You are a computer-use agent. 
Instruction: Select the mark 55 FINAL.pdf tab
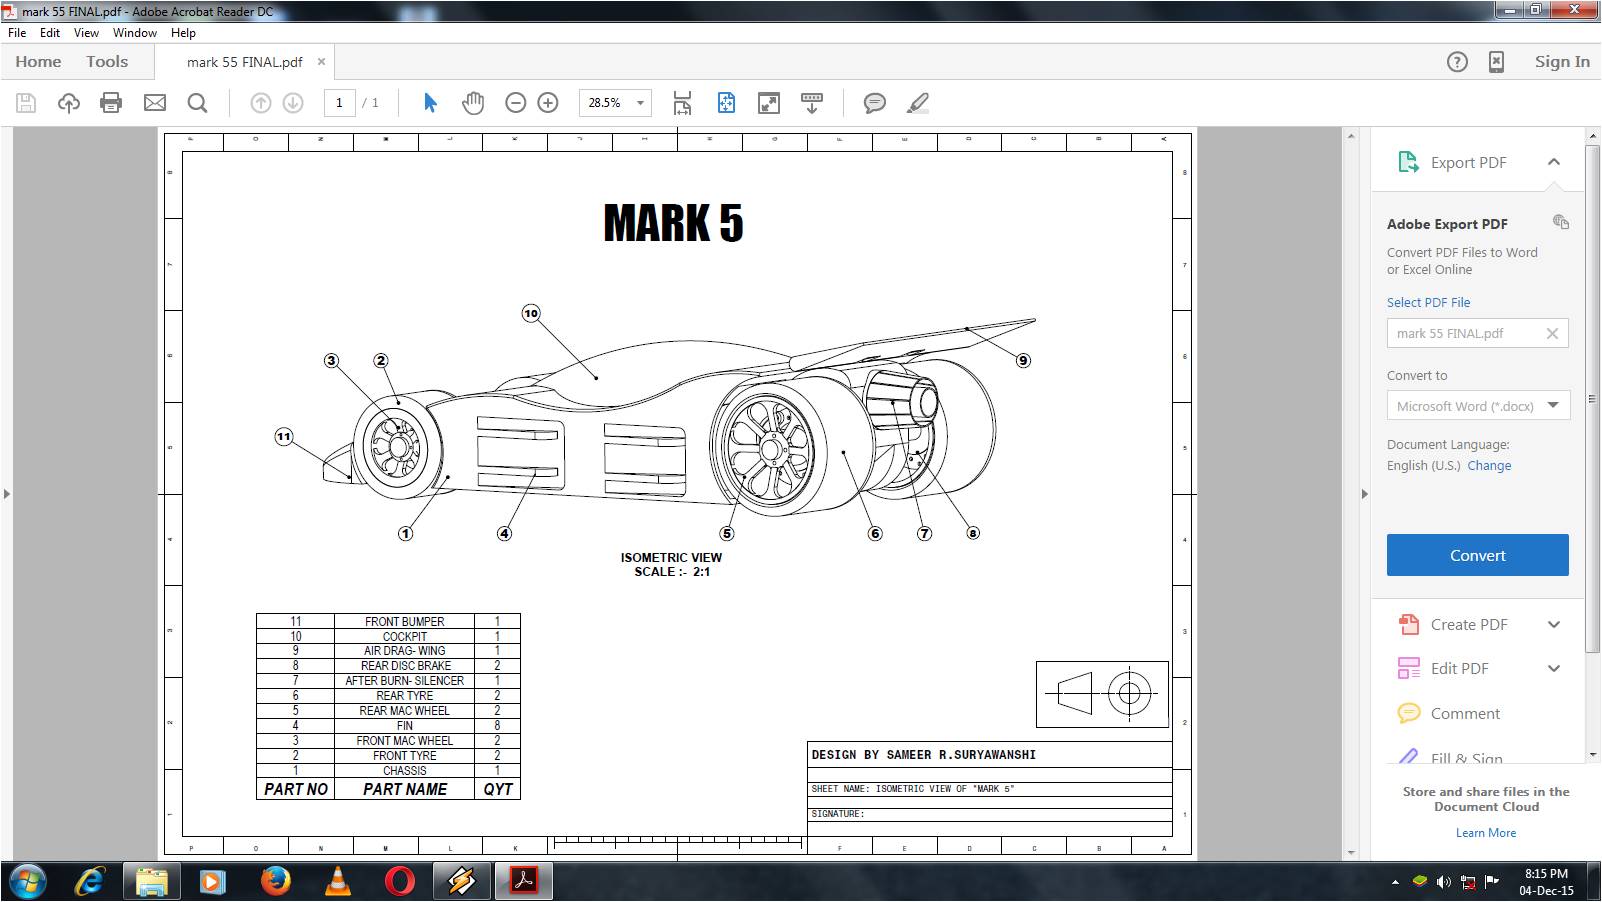[244, 62]
